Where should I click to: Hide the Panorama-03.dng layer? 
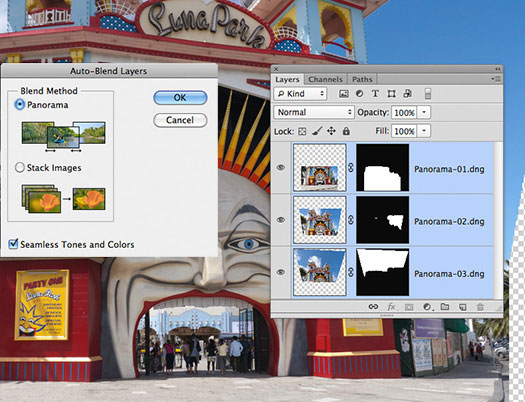pos(281,272)
